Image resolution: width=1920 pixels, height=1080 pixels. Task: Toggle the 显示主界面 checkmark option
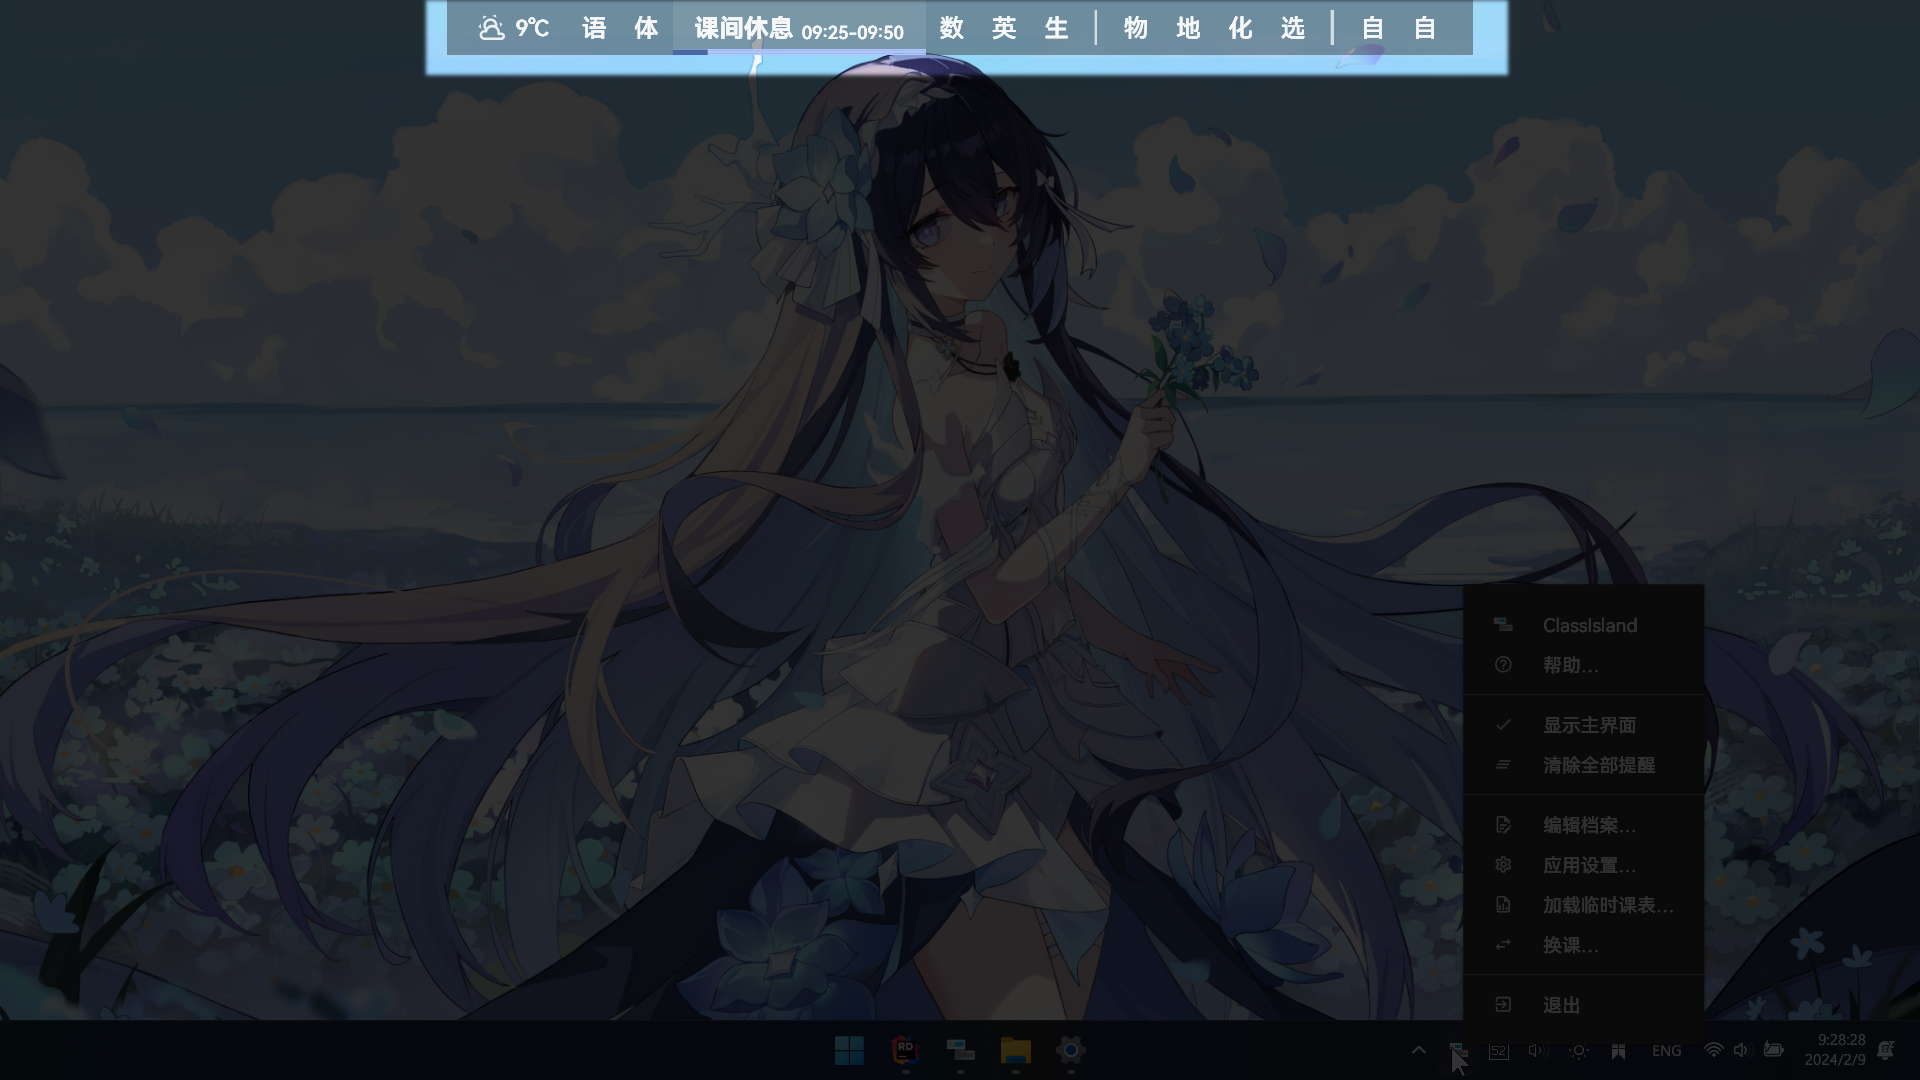1588,725
